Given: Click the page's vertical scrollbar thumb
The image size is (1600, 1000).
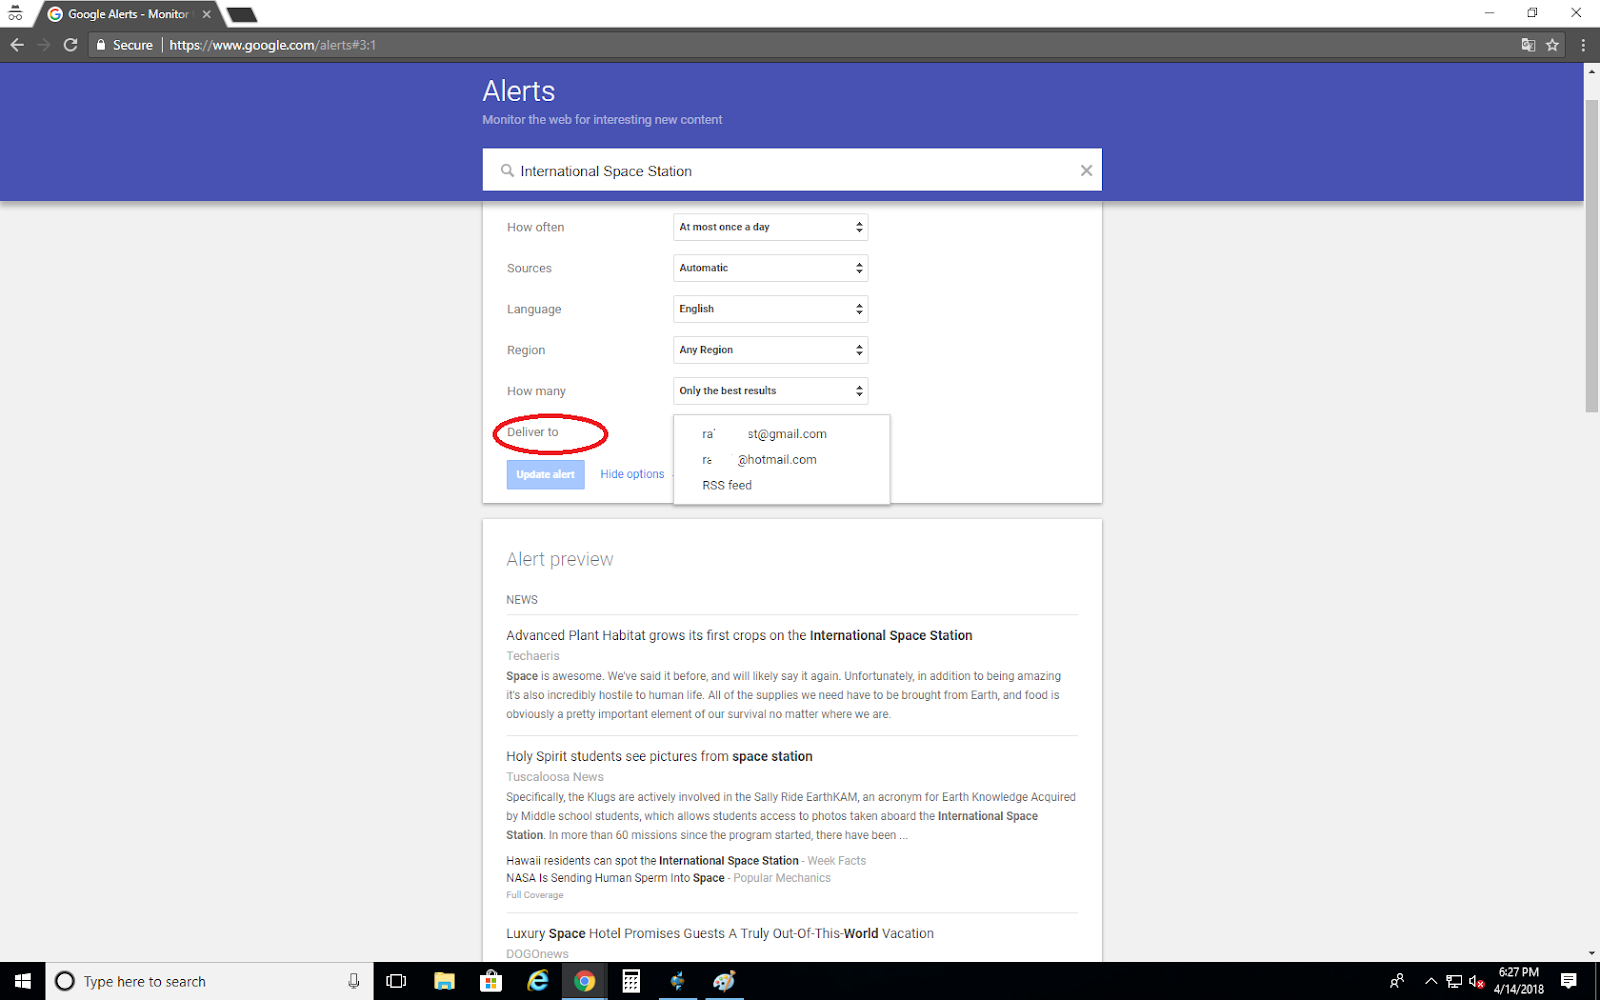Looking at the screenshot, I should coord(1592,256).
